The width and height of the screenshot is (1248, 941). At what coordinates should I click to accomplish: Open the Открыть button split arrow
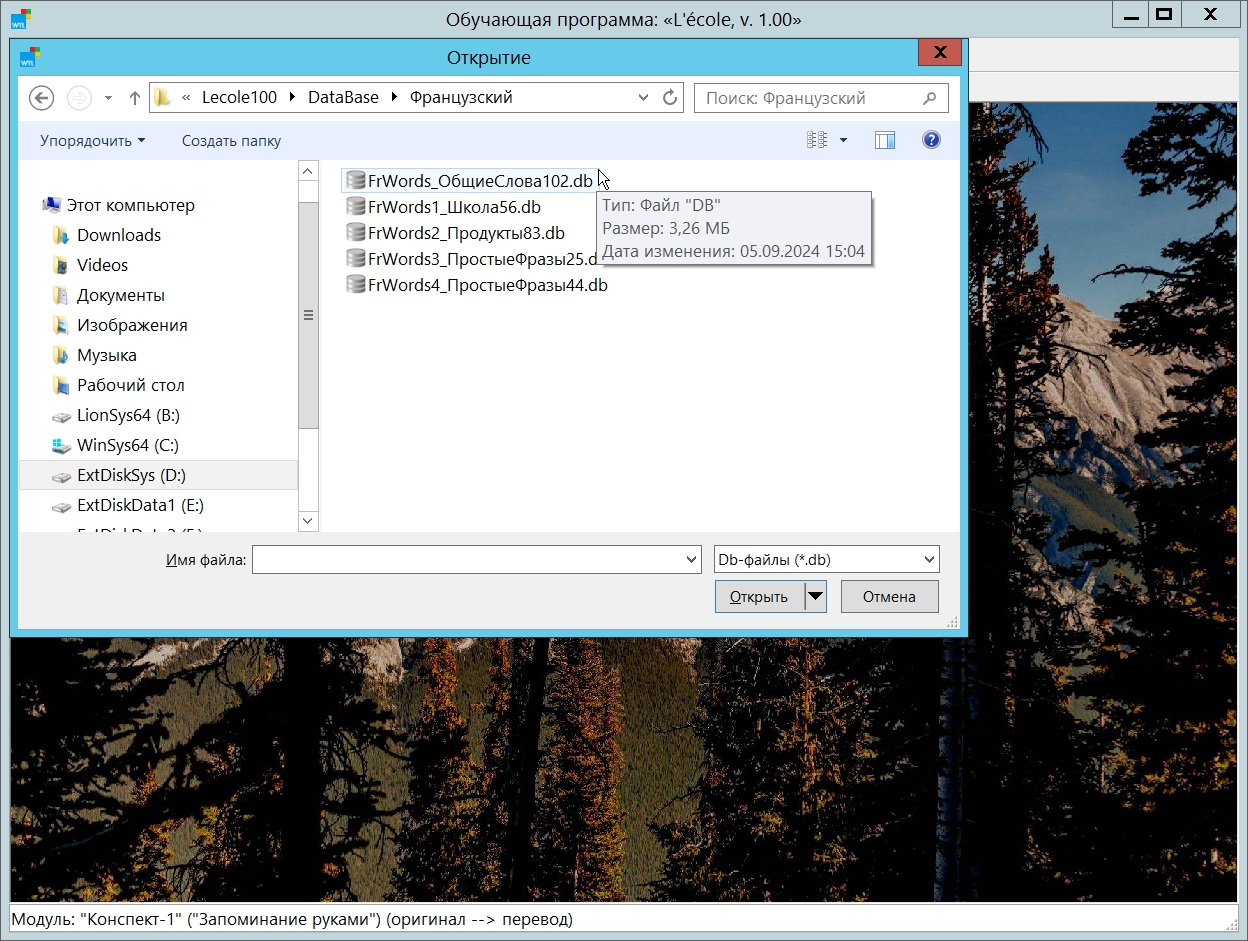click(x=816, y=597)
